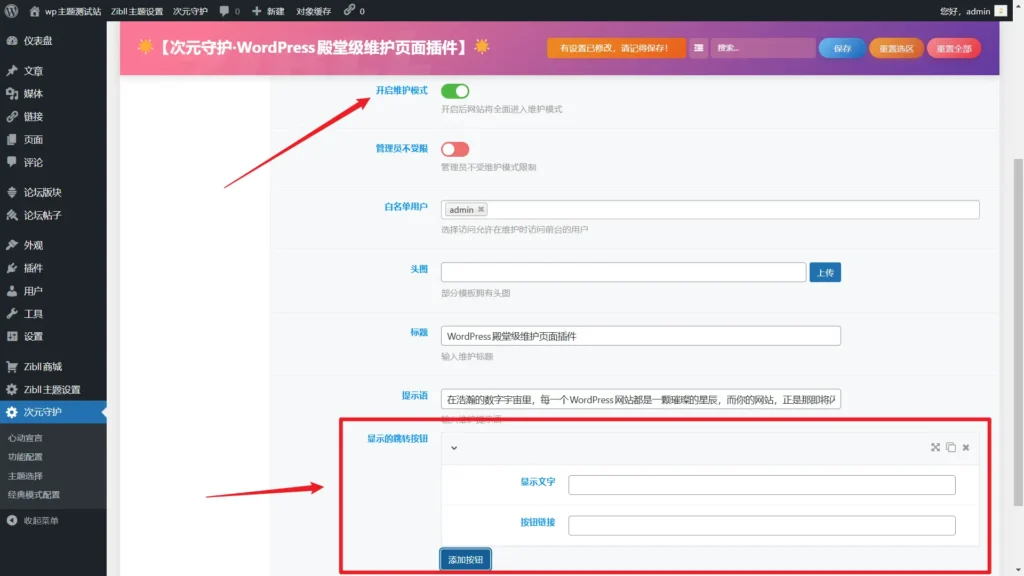The height and width of the screenshot is (576, 1024).
Task: Open the 白名单用户 select box
Action: (710, 210)
